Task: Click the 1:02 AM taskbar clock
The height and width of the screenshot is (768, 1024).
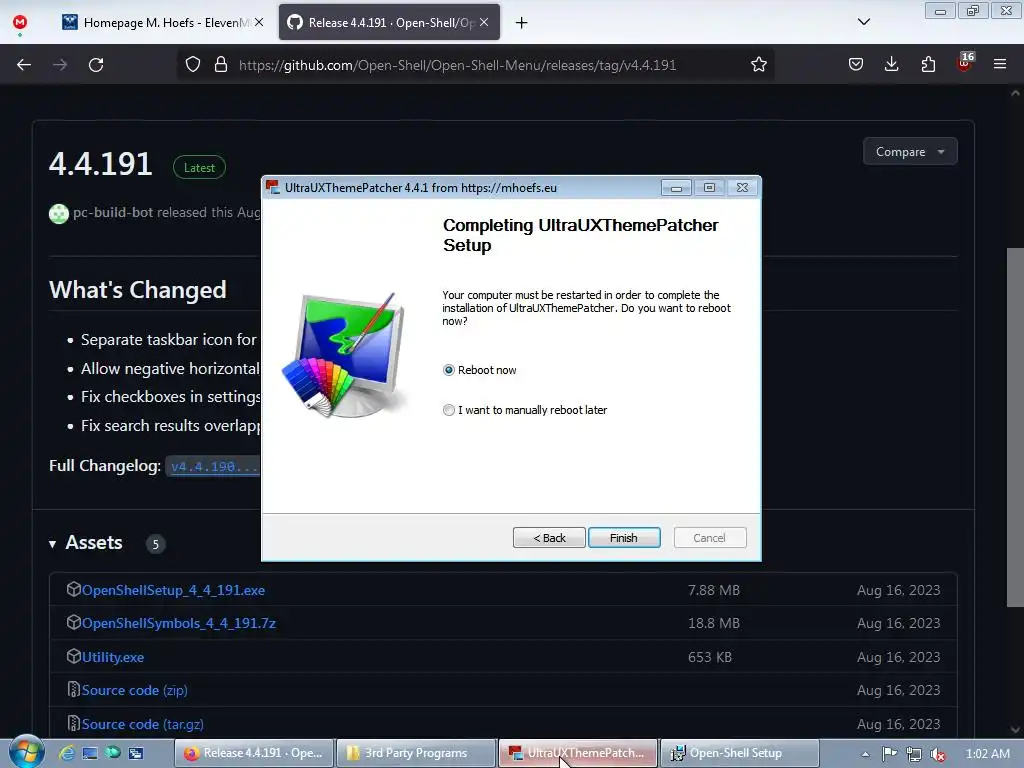Action: [987, 754]
